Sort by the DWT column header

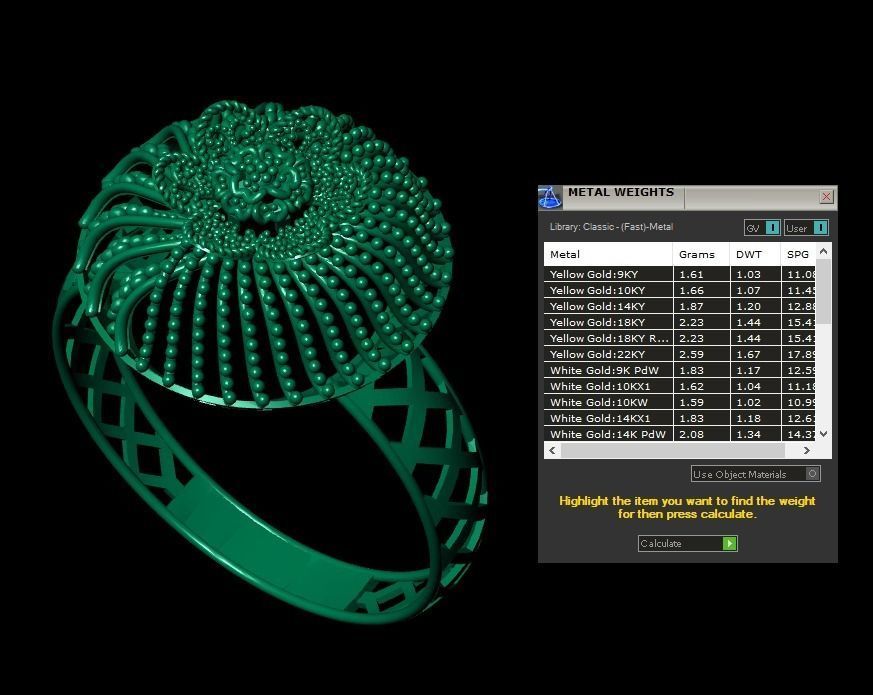pos(755,254)
